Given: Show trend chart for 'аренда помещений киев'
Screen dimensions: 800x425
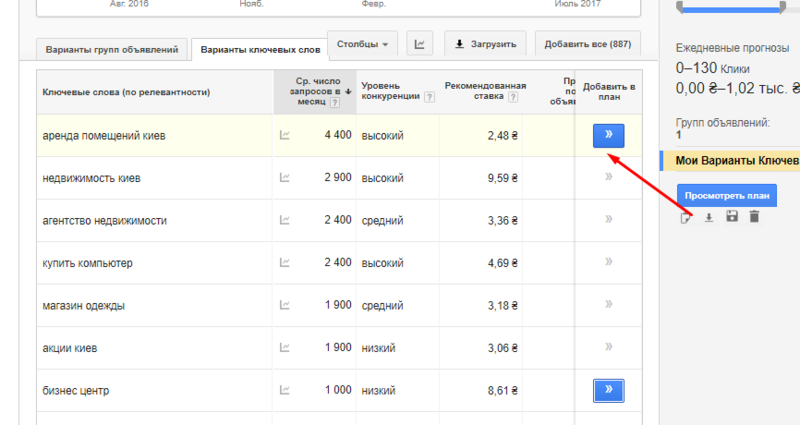Looking at the screenshot, I should pos(285,135).
